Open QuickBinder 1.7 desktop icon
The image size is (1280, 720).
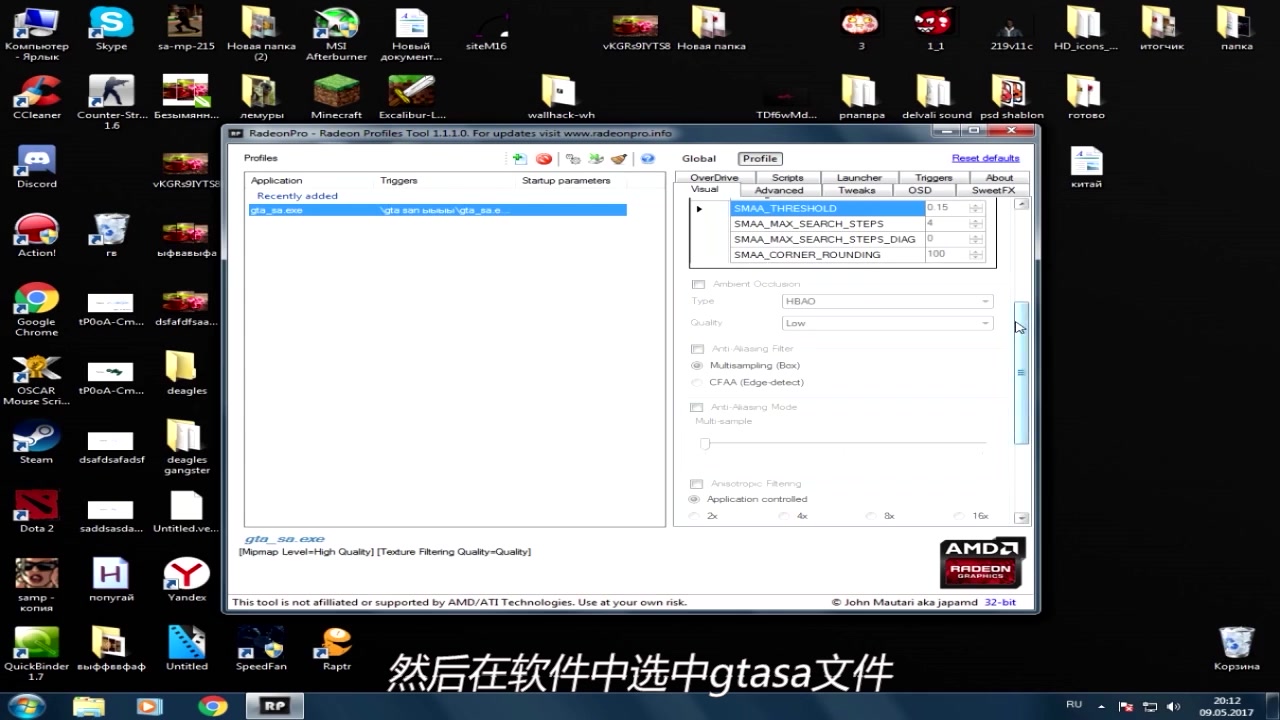click(x=37, y=654)
